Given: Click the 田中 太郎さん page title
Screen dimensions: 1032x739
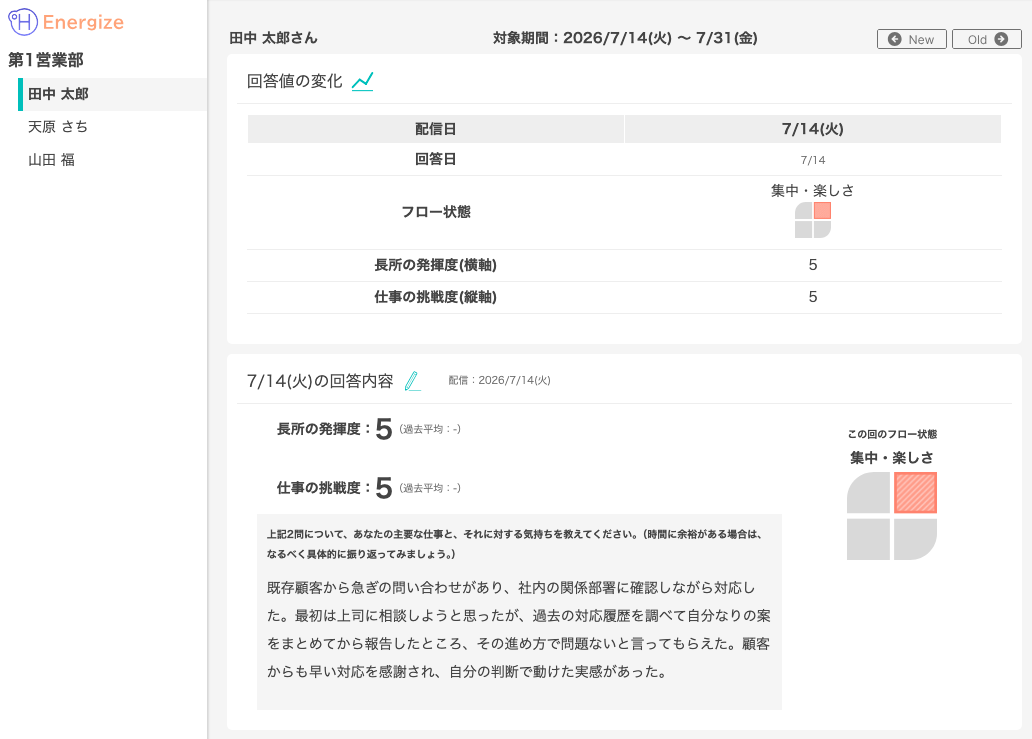Looking at the screenshot, I should pyautogui.click(x=273, y=38).
